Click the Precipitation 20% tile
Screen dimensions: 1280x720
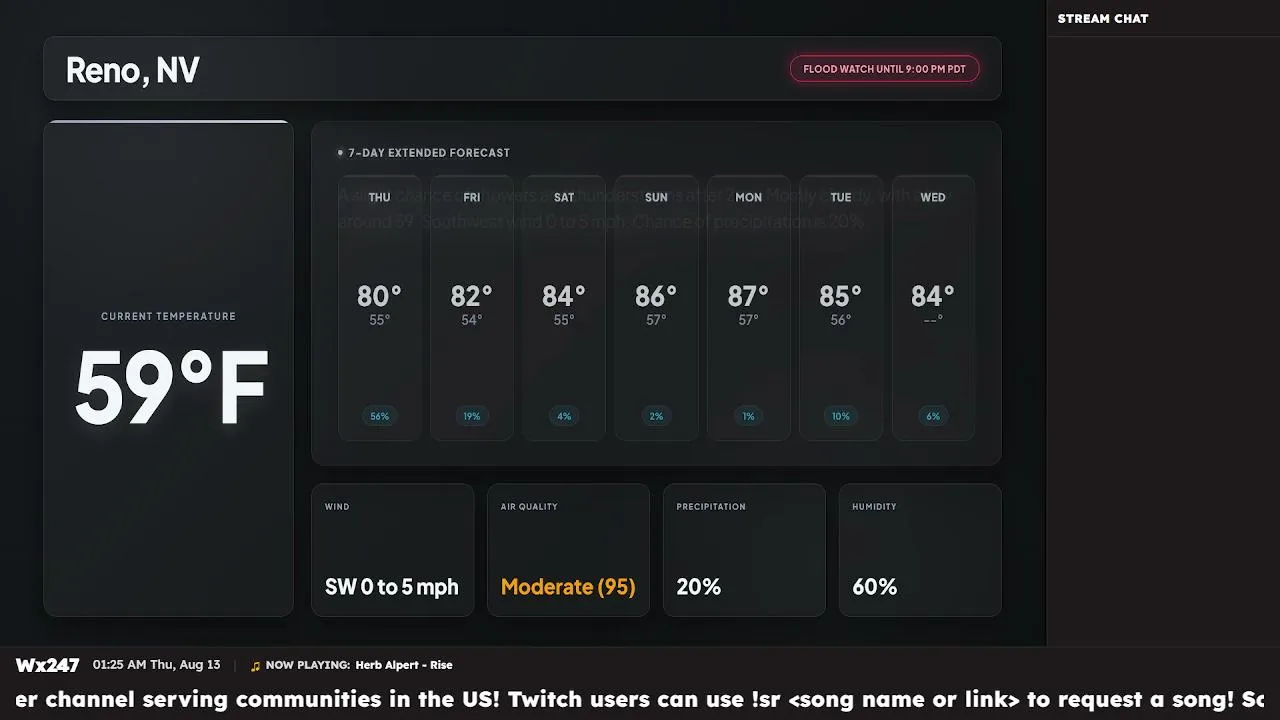tap(744, 550)
